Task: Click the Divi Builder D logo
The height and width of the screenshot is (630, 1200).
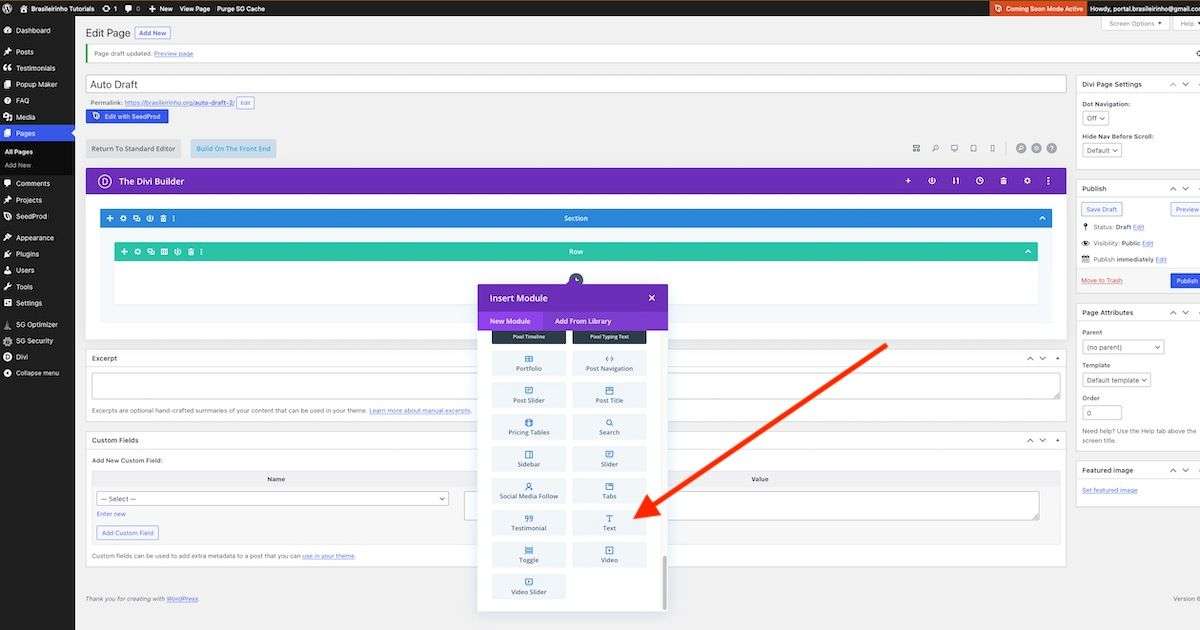Action: [105, 181]
